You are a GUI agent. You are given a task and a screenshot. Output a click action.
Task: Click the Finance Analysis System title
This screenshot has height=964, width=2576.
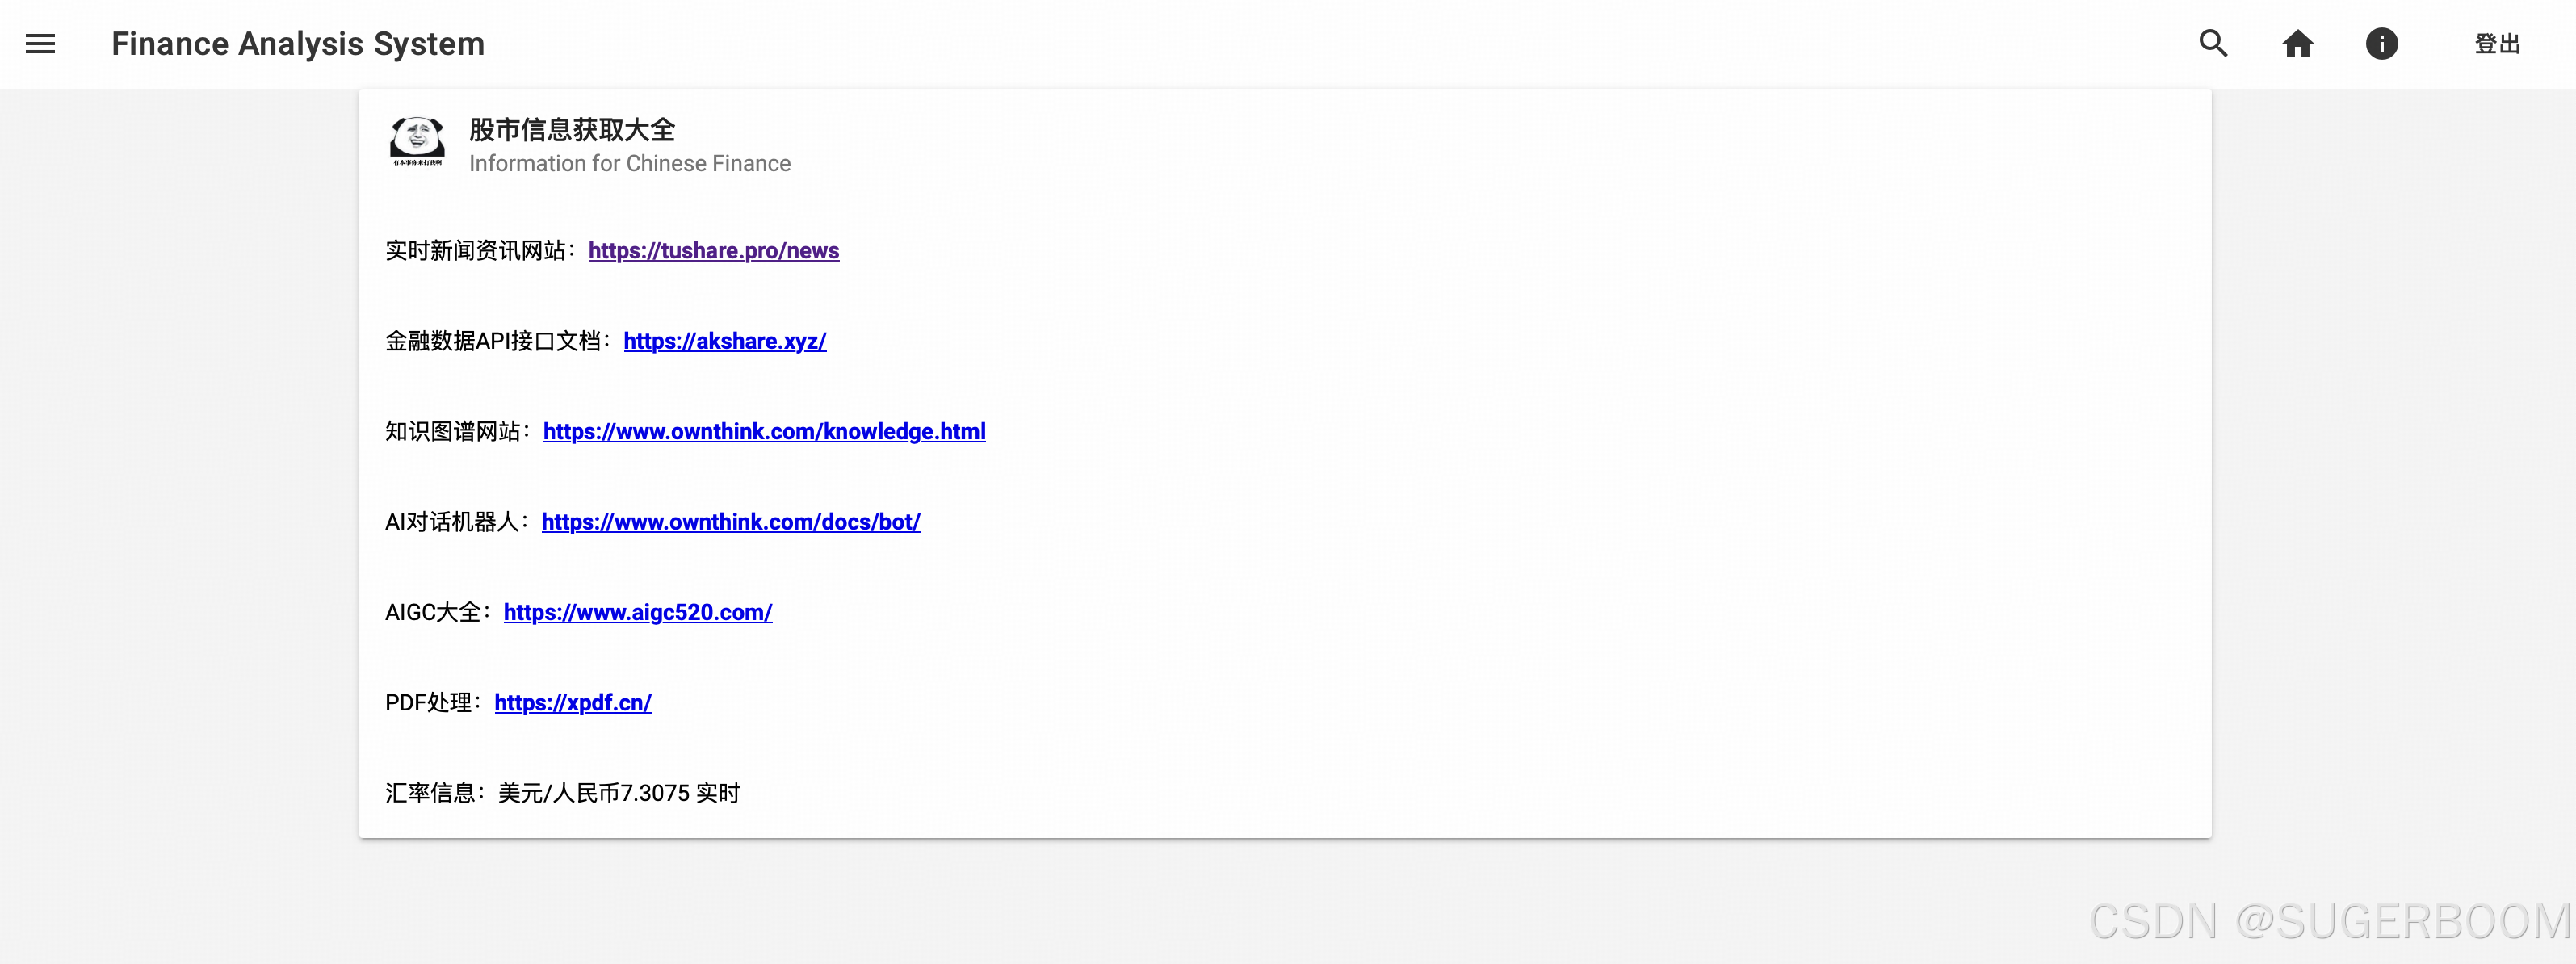click(x=298, y=44)
